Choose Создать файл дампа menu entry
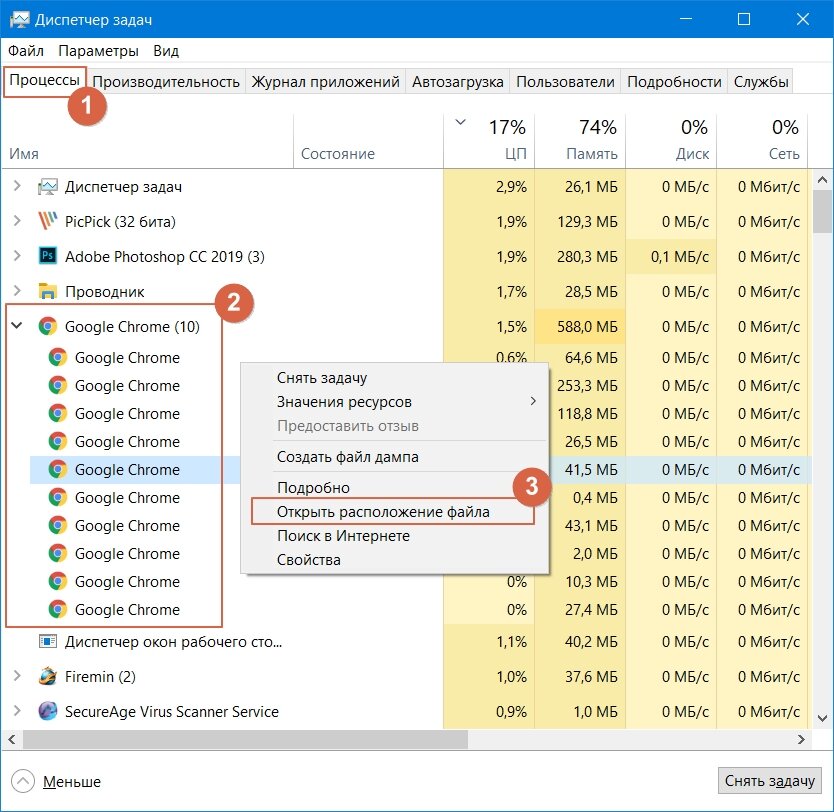834x812 pixels. tap(395, 457)
